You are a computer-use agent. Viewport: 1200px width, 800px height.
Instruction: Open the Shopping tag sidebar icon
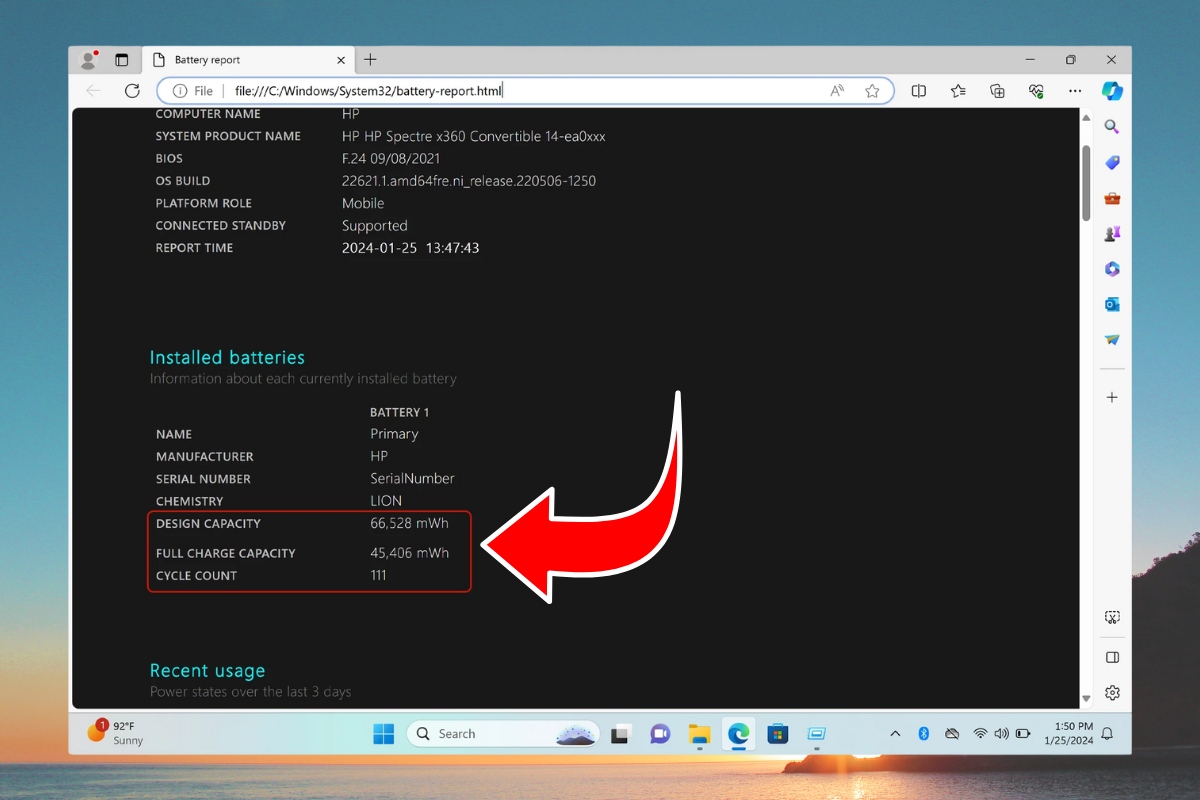click(x=1112, y=162)
